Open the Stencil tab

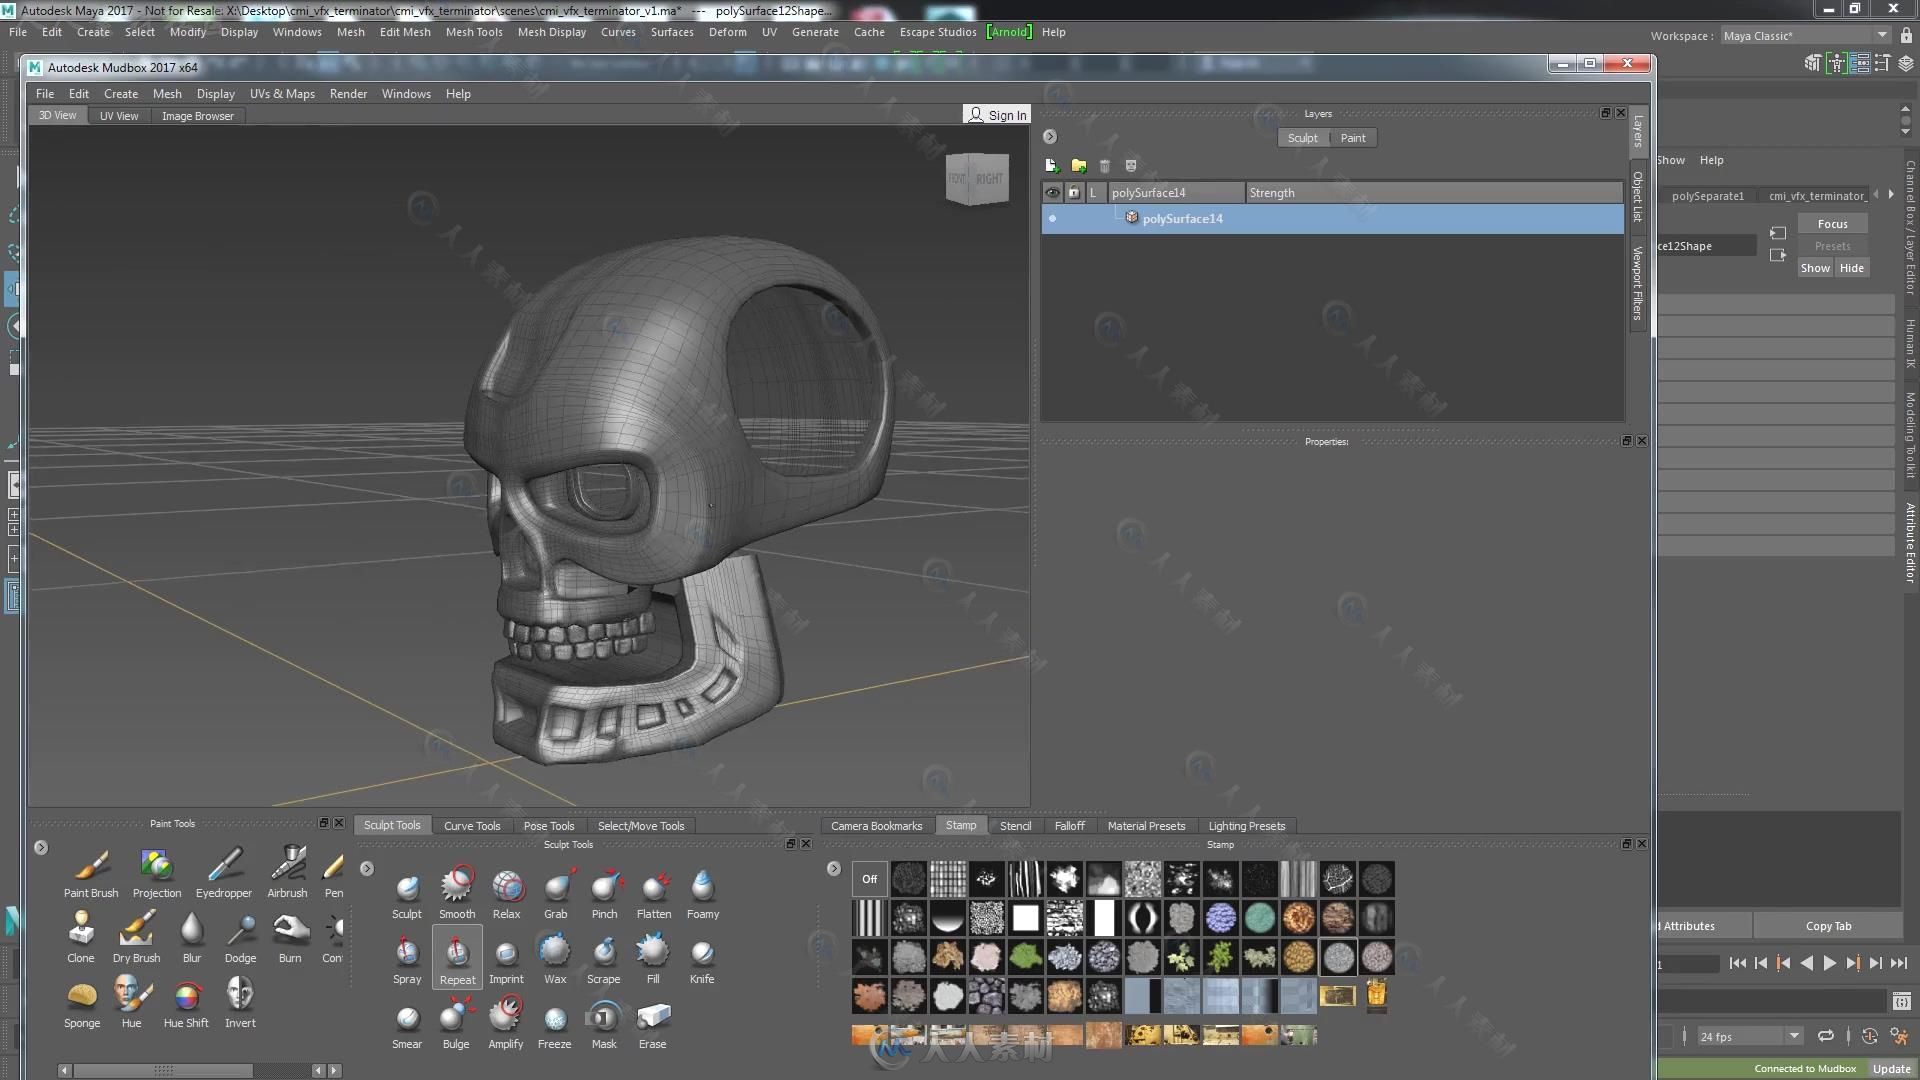(x=1015, y=826)
